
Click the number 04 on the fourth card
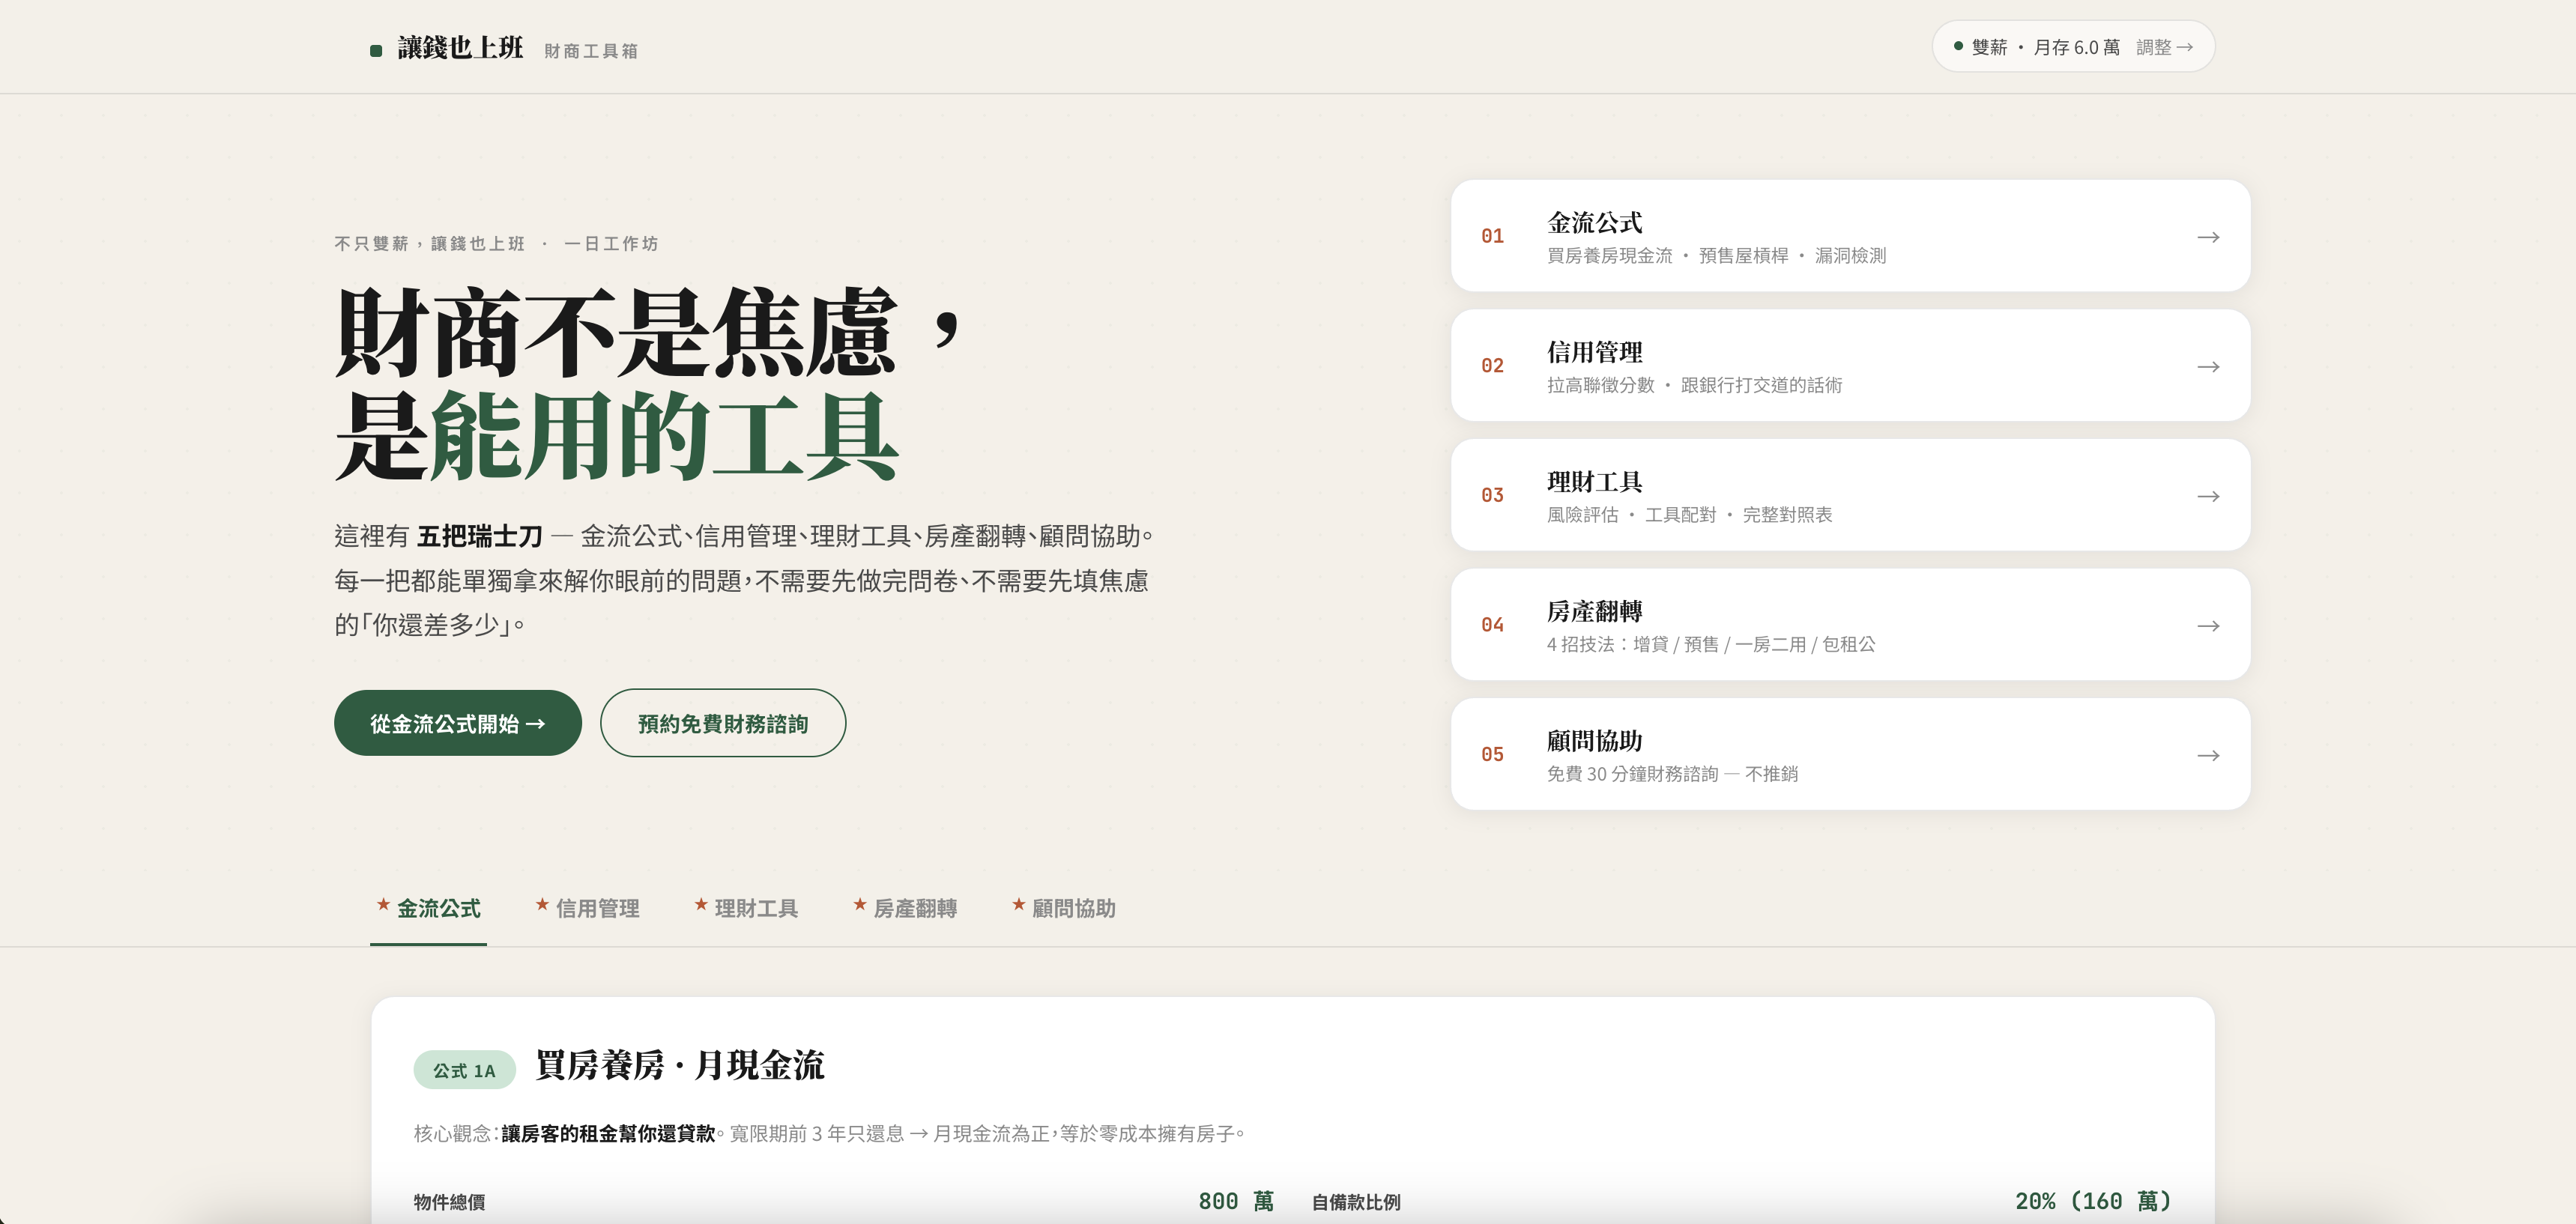tap(1492, 625)
